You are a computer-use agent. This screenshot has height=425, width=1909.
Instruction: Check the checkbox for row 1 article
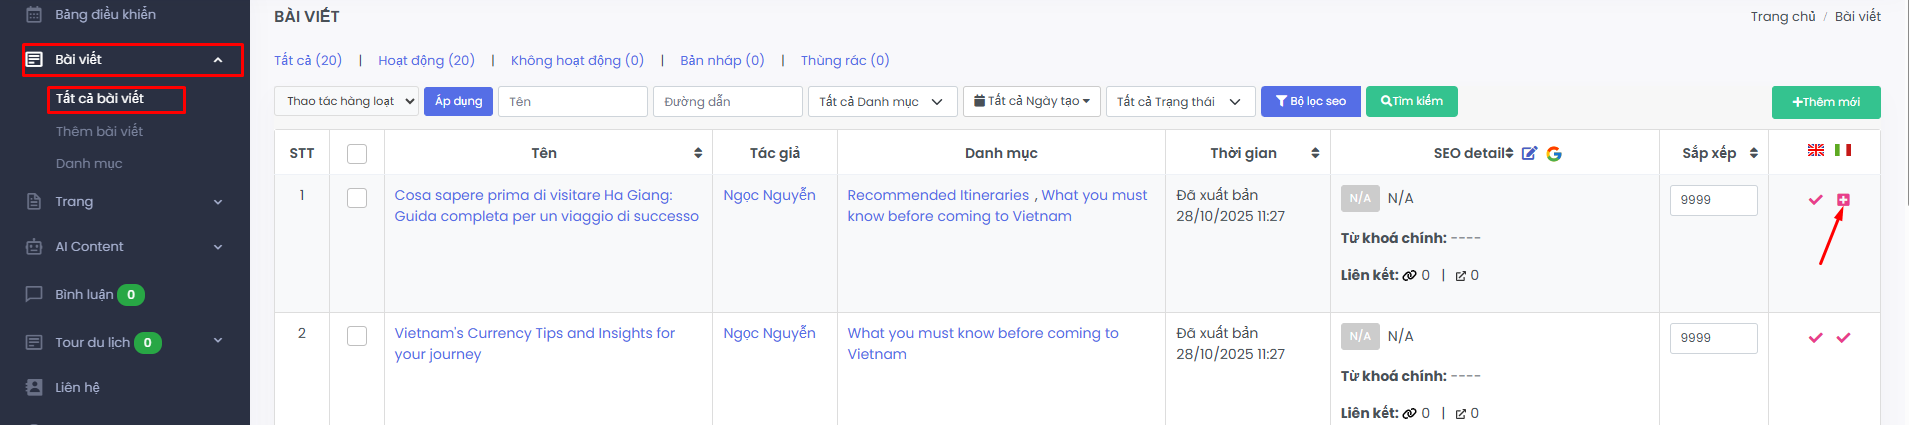(357, 198)
